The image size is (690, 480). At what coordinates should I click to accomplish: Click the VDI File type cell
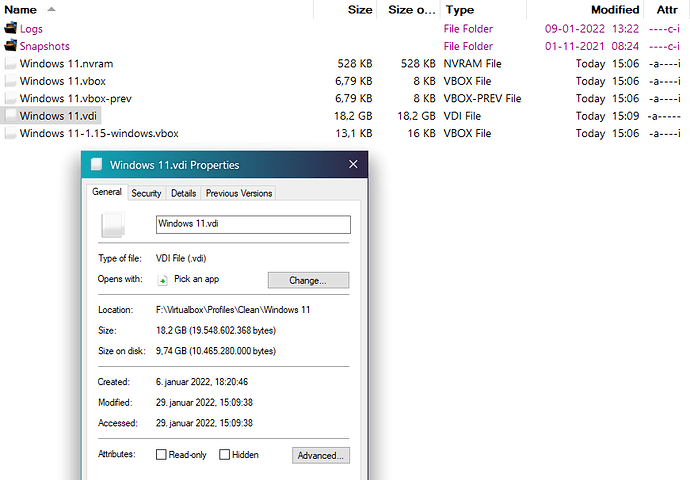[x=462, y=116]
